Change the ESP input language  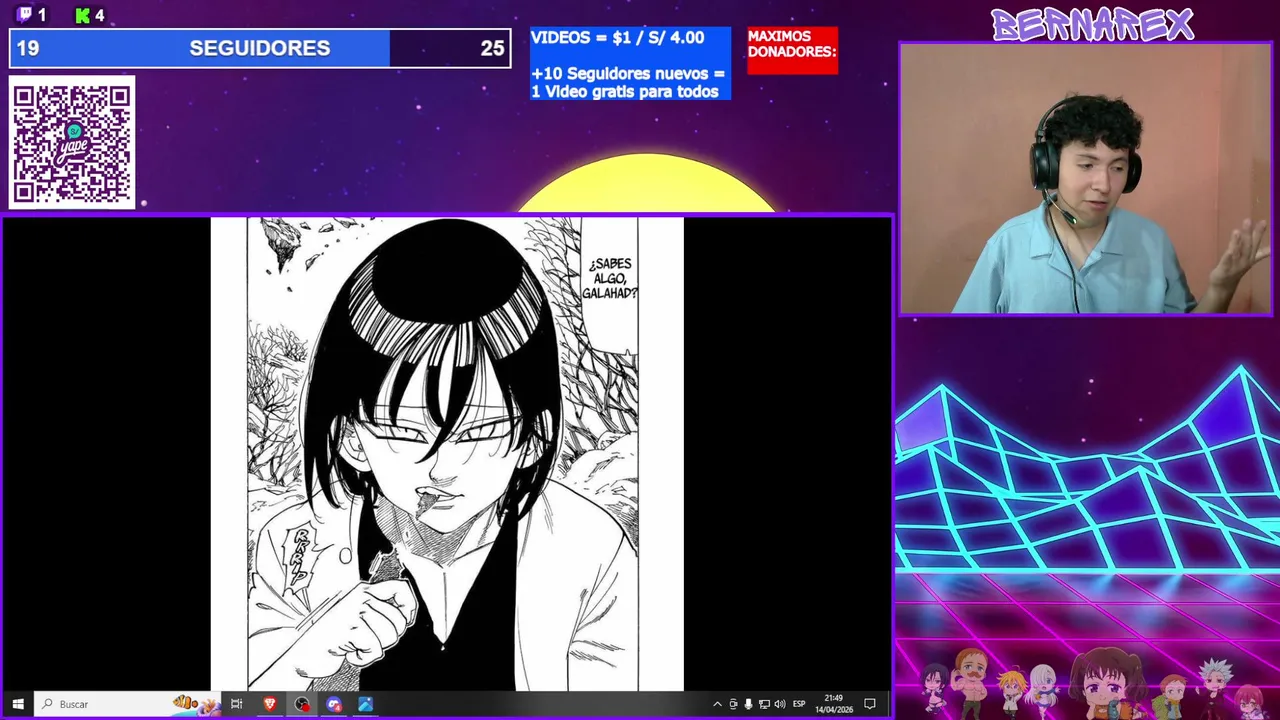pyautogui.click(x=799, y=704)
